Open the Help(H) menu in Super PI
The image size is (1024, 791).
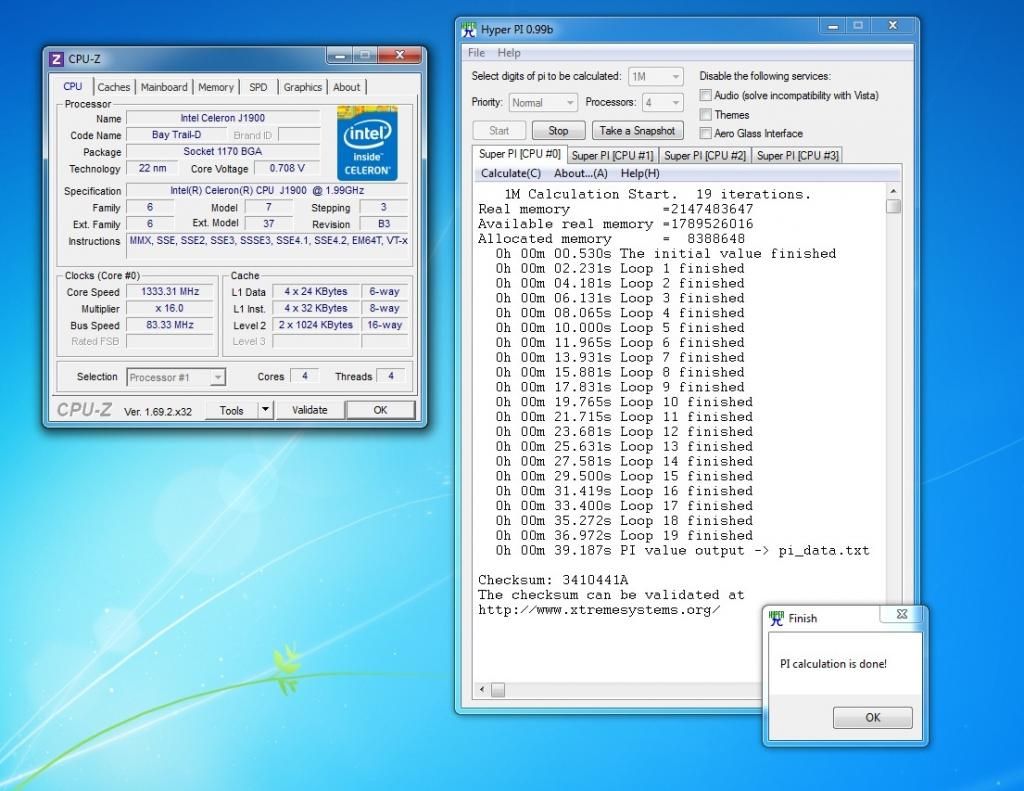pos(640,173)
